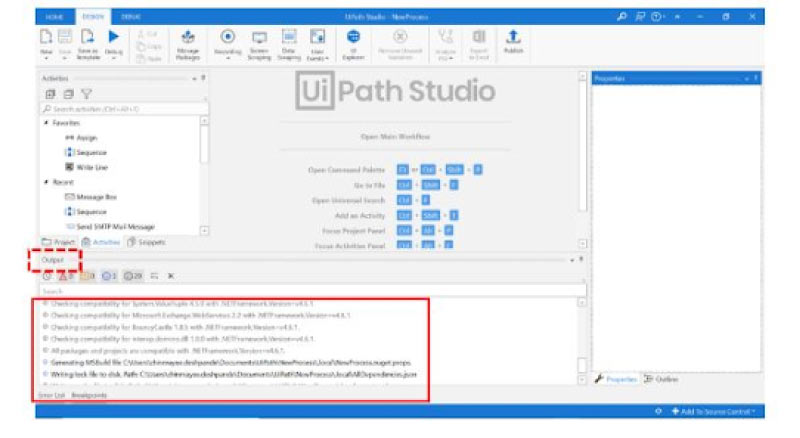Open the search magnifier in the title bar
Viewport: 800px width, 438px height.
[x=621, y=16]
